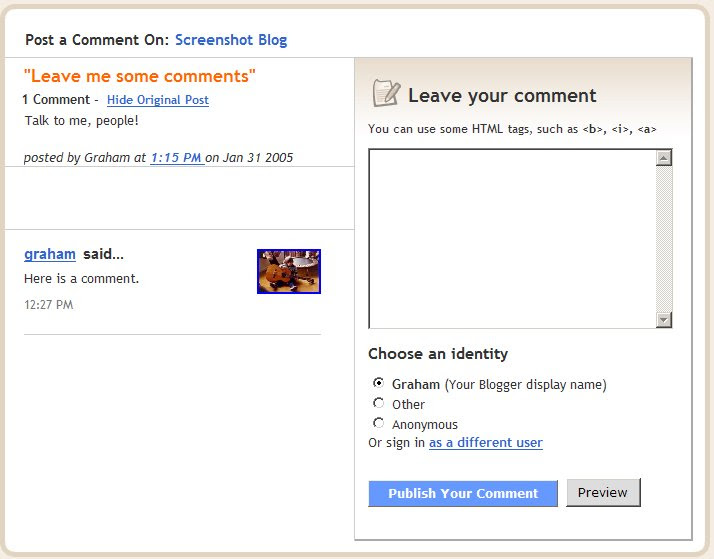The width and height of the screenshot is (714, 559).
Task: Select the Other identity option
Action: [x=378, y=403]
